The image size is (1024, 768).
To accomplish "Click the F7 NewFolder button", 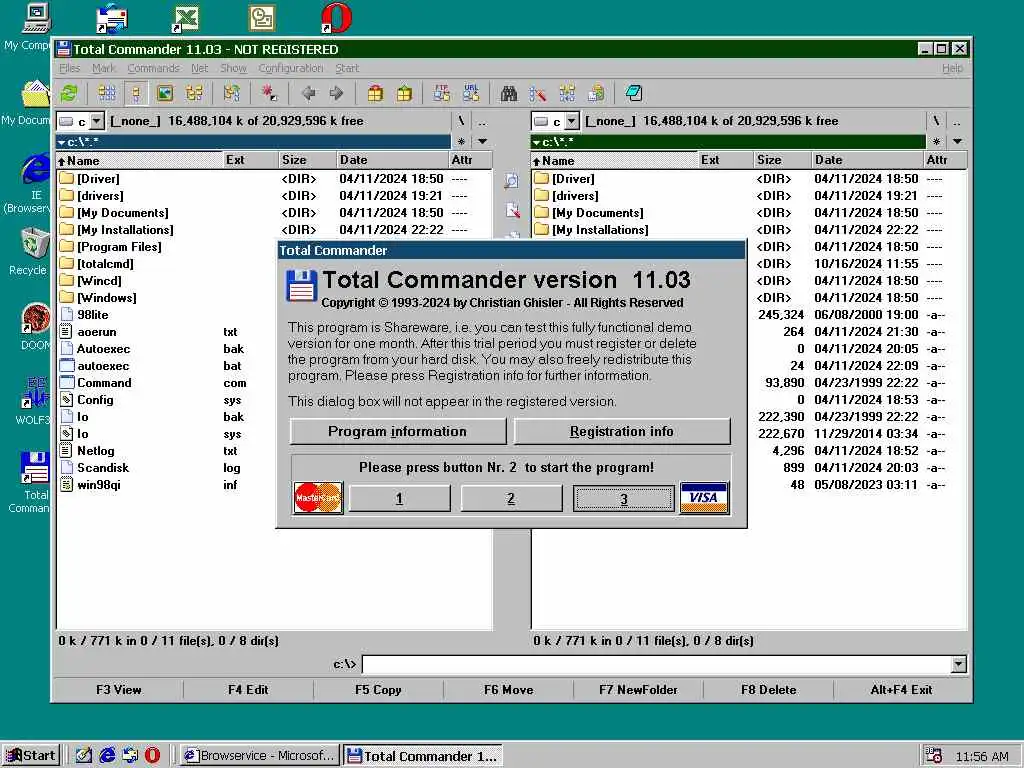I will coord(638,690).
